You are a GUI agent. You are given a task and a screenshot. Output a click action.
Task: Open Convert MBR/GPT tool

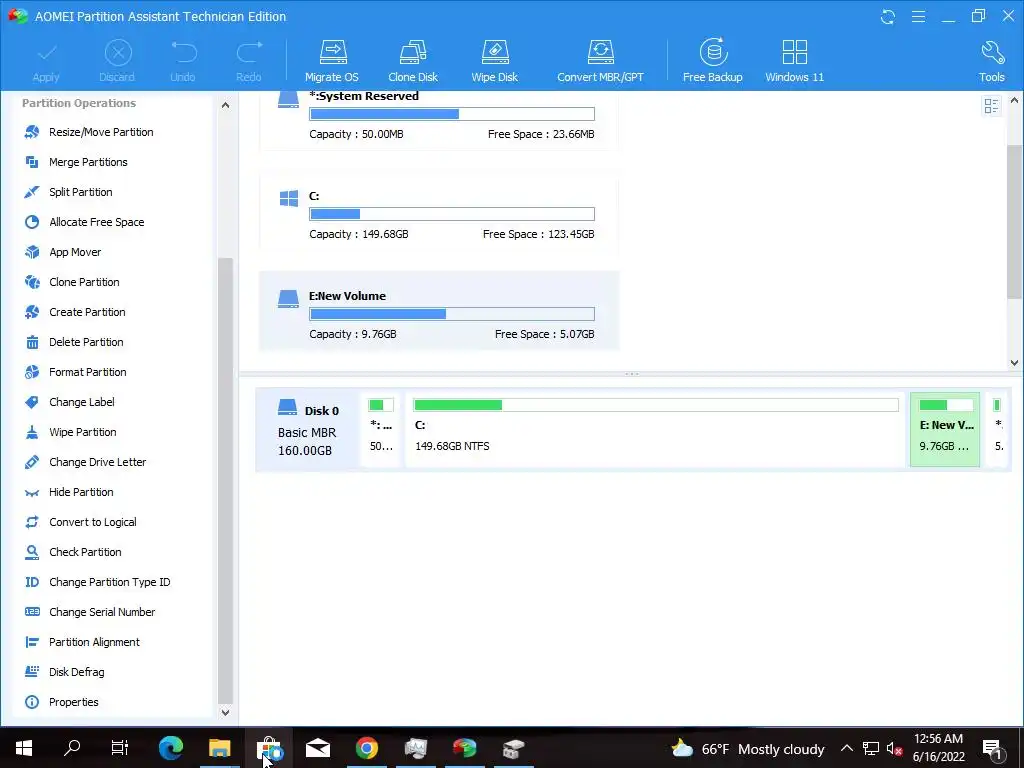(600, 61)
